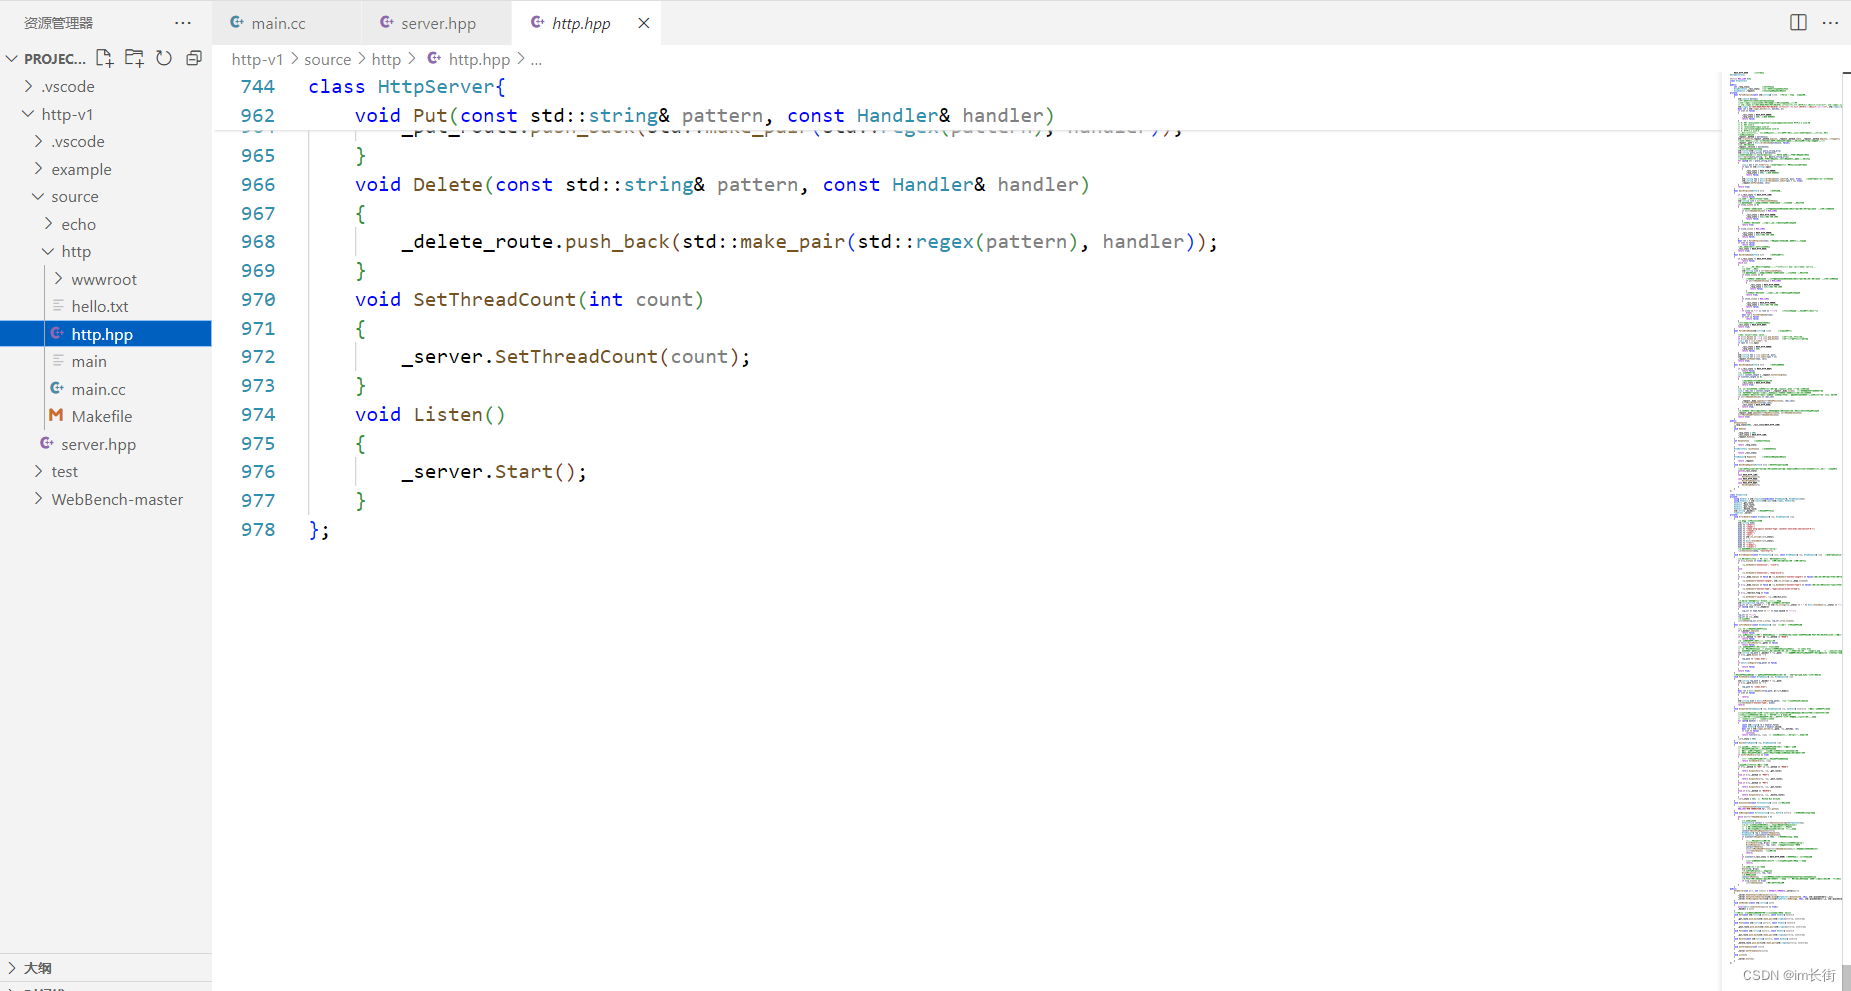
Task: Click the breadcrumb ellipsis symbol segment
Action: [536, 59]
